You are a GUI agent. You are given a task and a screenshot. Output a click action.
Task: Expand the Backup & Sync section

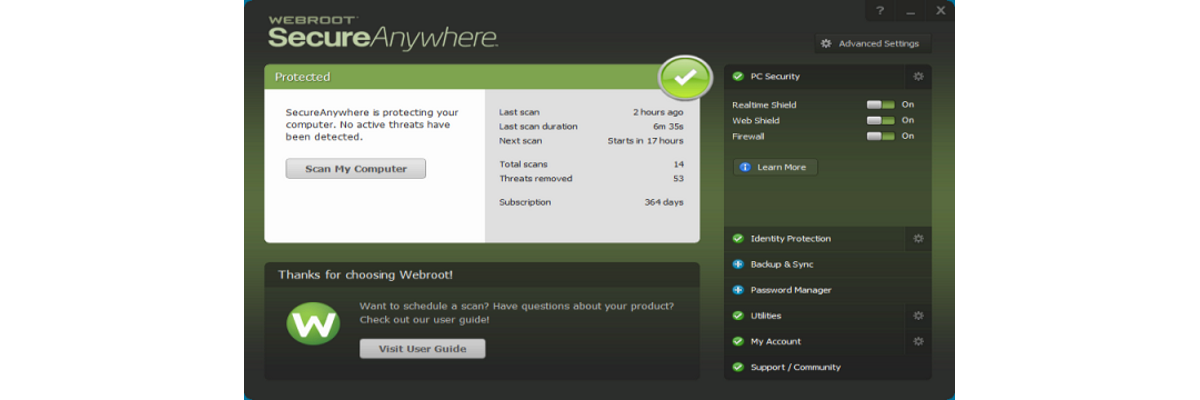click(828, 264)
